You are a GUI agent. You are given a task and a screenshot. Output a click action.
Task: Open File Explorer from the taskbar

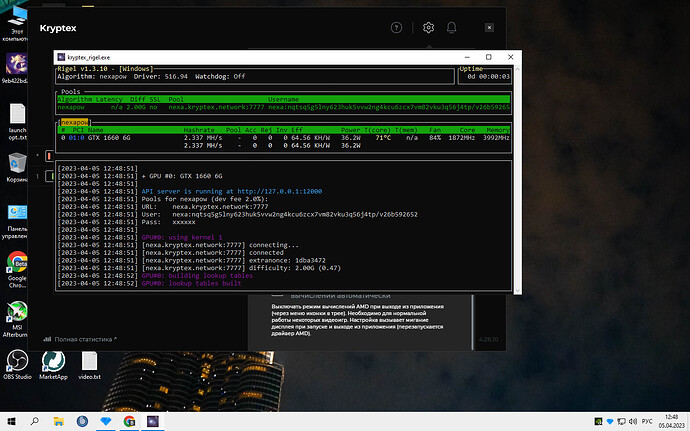(x=59, y=421)
